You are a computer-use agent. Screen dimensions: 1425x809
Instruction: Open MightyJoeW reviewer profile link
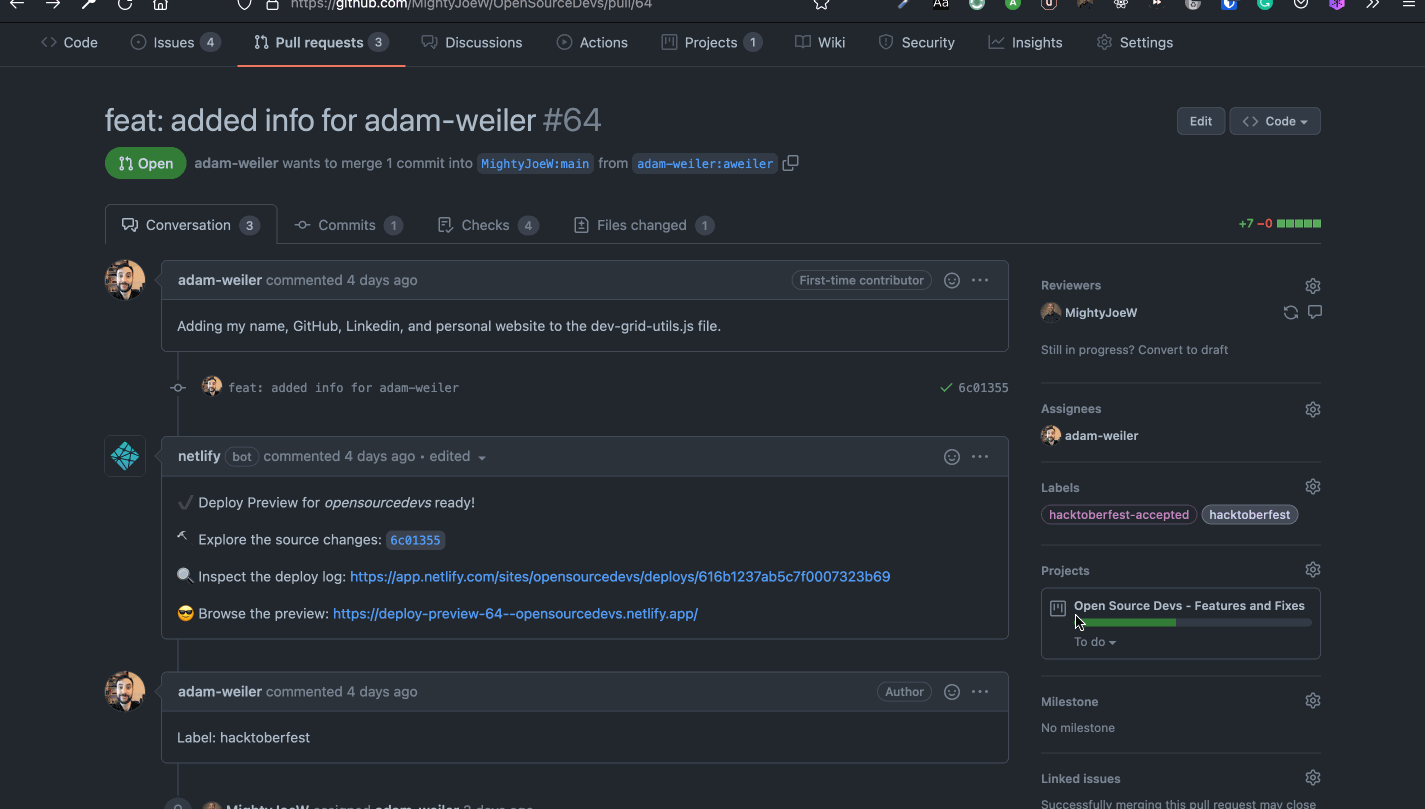point(1101,313)
